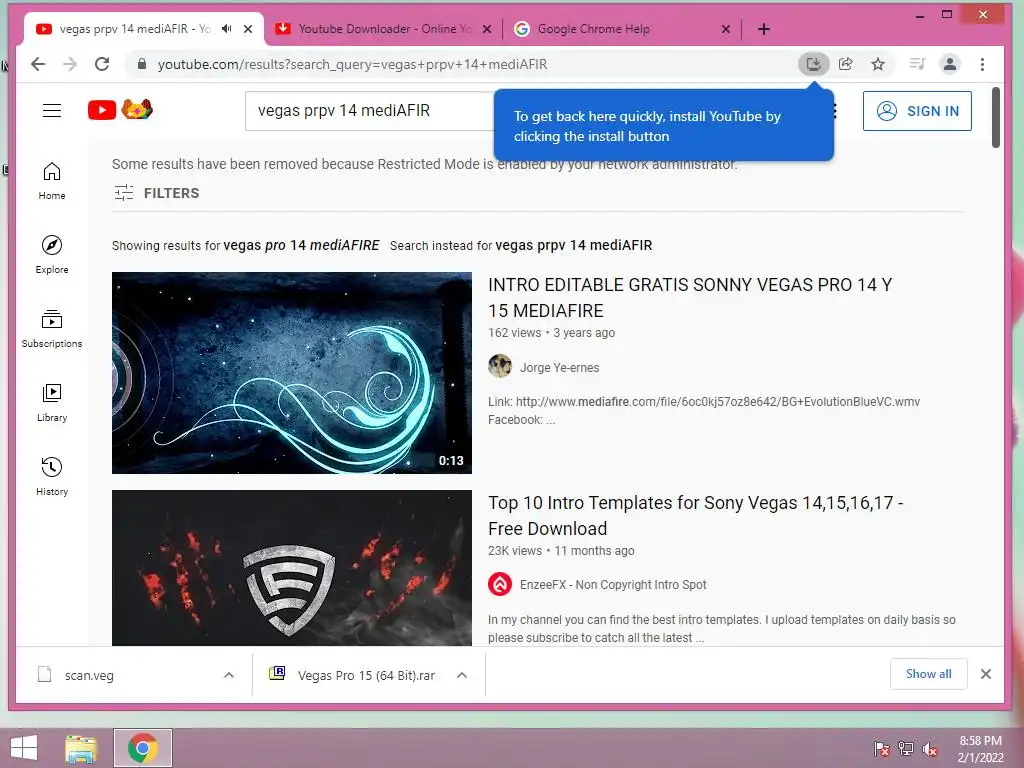Screen dimensions: 1024x768
Task: Click the YouTube logo
Action: 120,110
